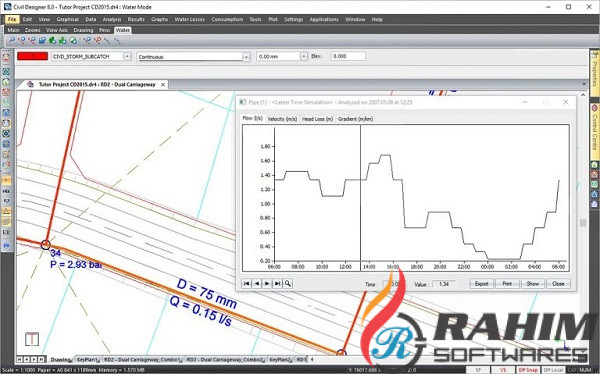Image resolution: width=600 pixels, height=374 pixels.
Task: Click the Close button in graph window
Action: [558, 284]
